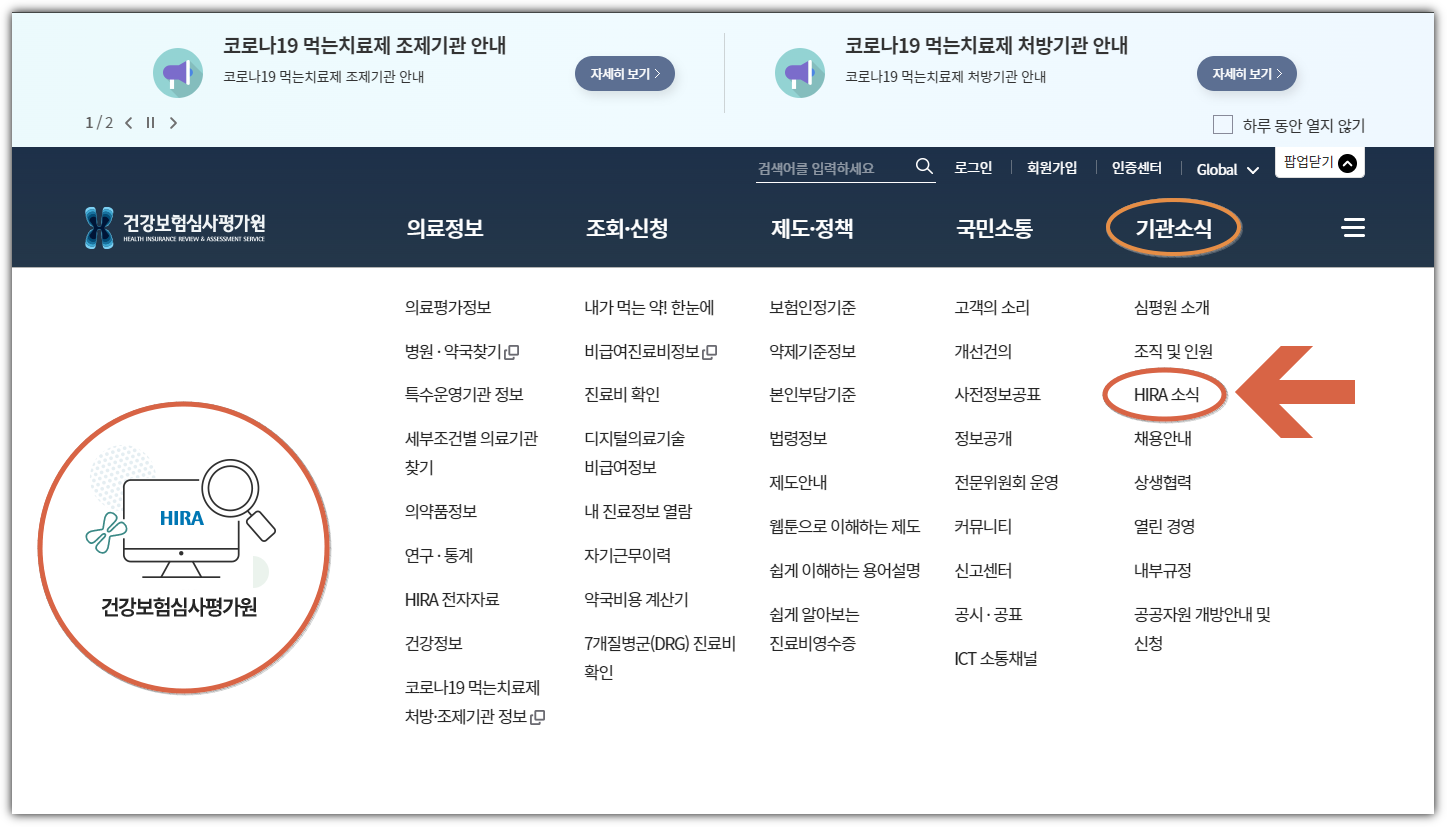1447x827 pixels.
Task: Select 신고센터 submenu item
Action: (984, 571)
